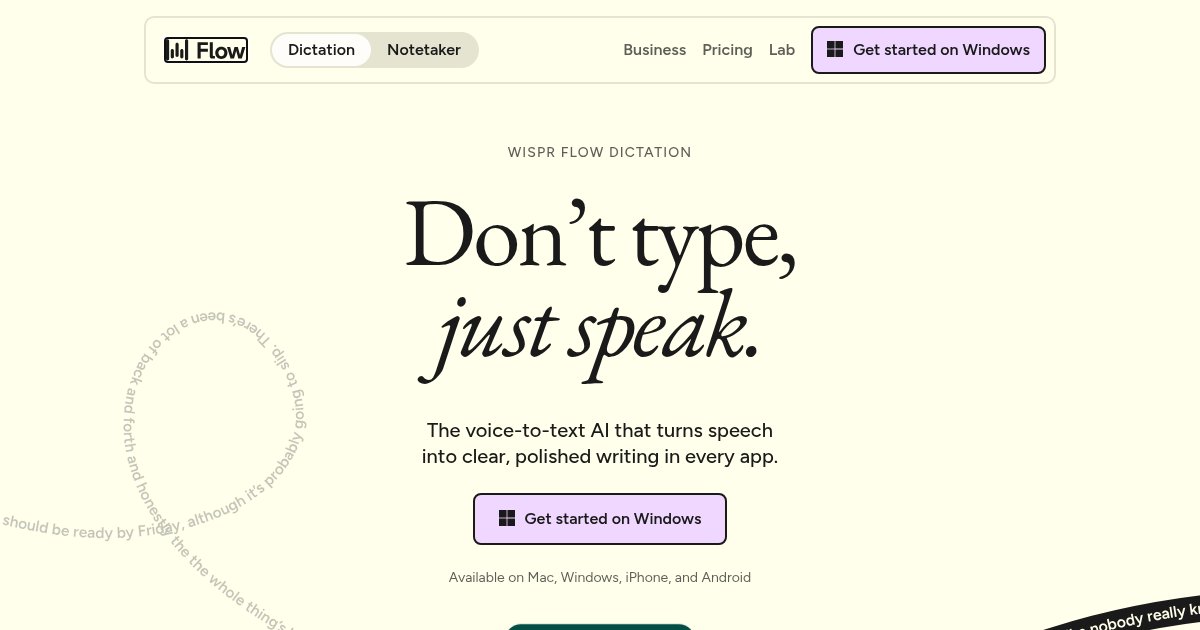1200x630 pixels.
Task: Select the Dictation tab
Action: click(321, 50)
